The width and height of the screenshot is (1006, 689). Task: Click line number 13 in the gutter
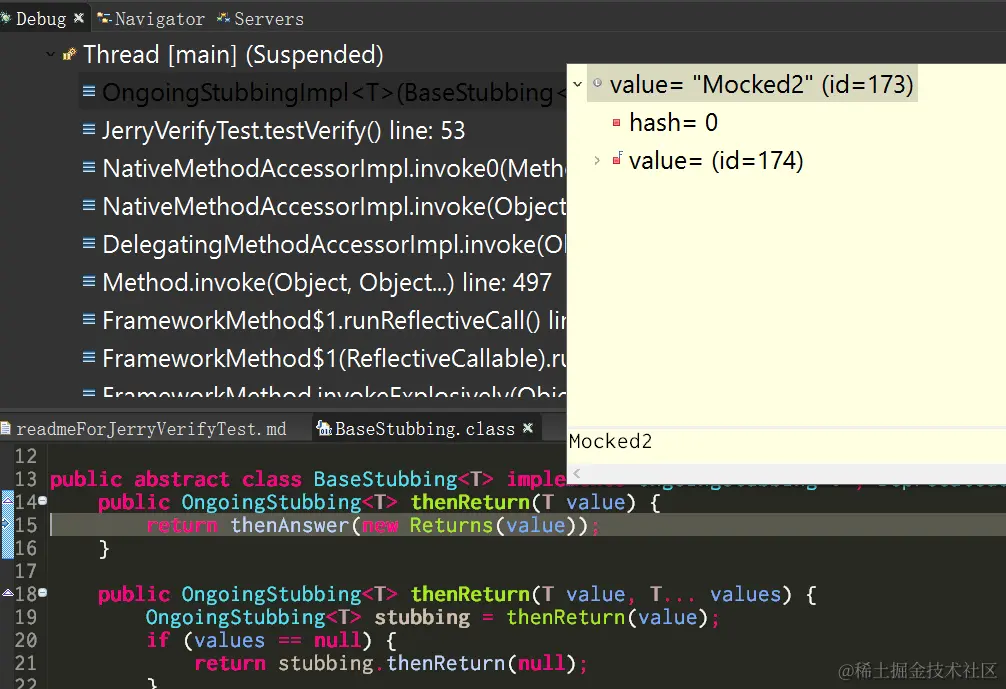26,479
